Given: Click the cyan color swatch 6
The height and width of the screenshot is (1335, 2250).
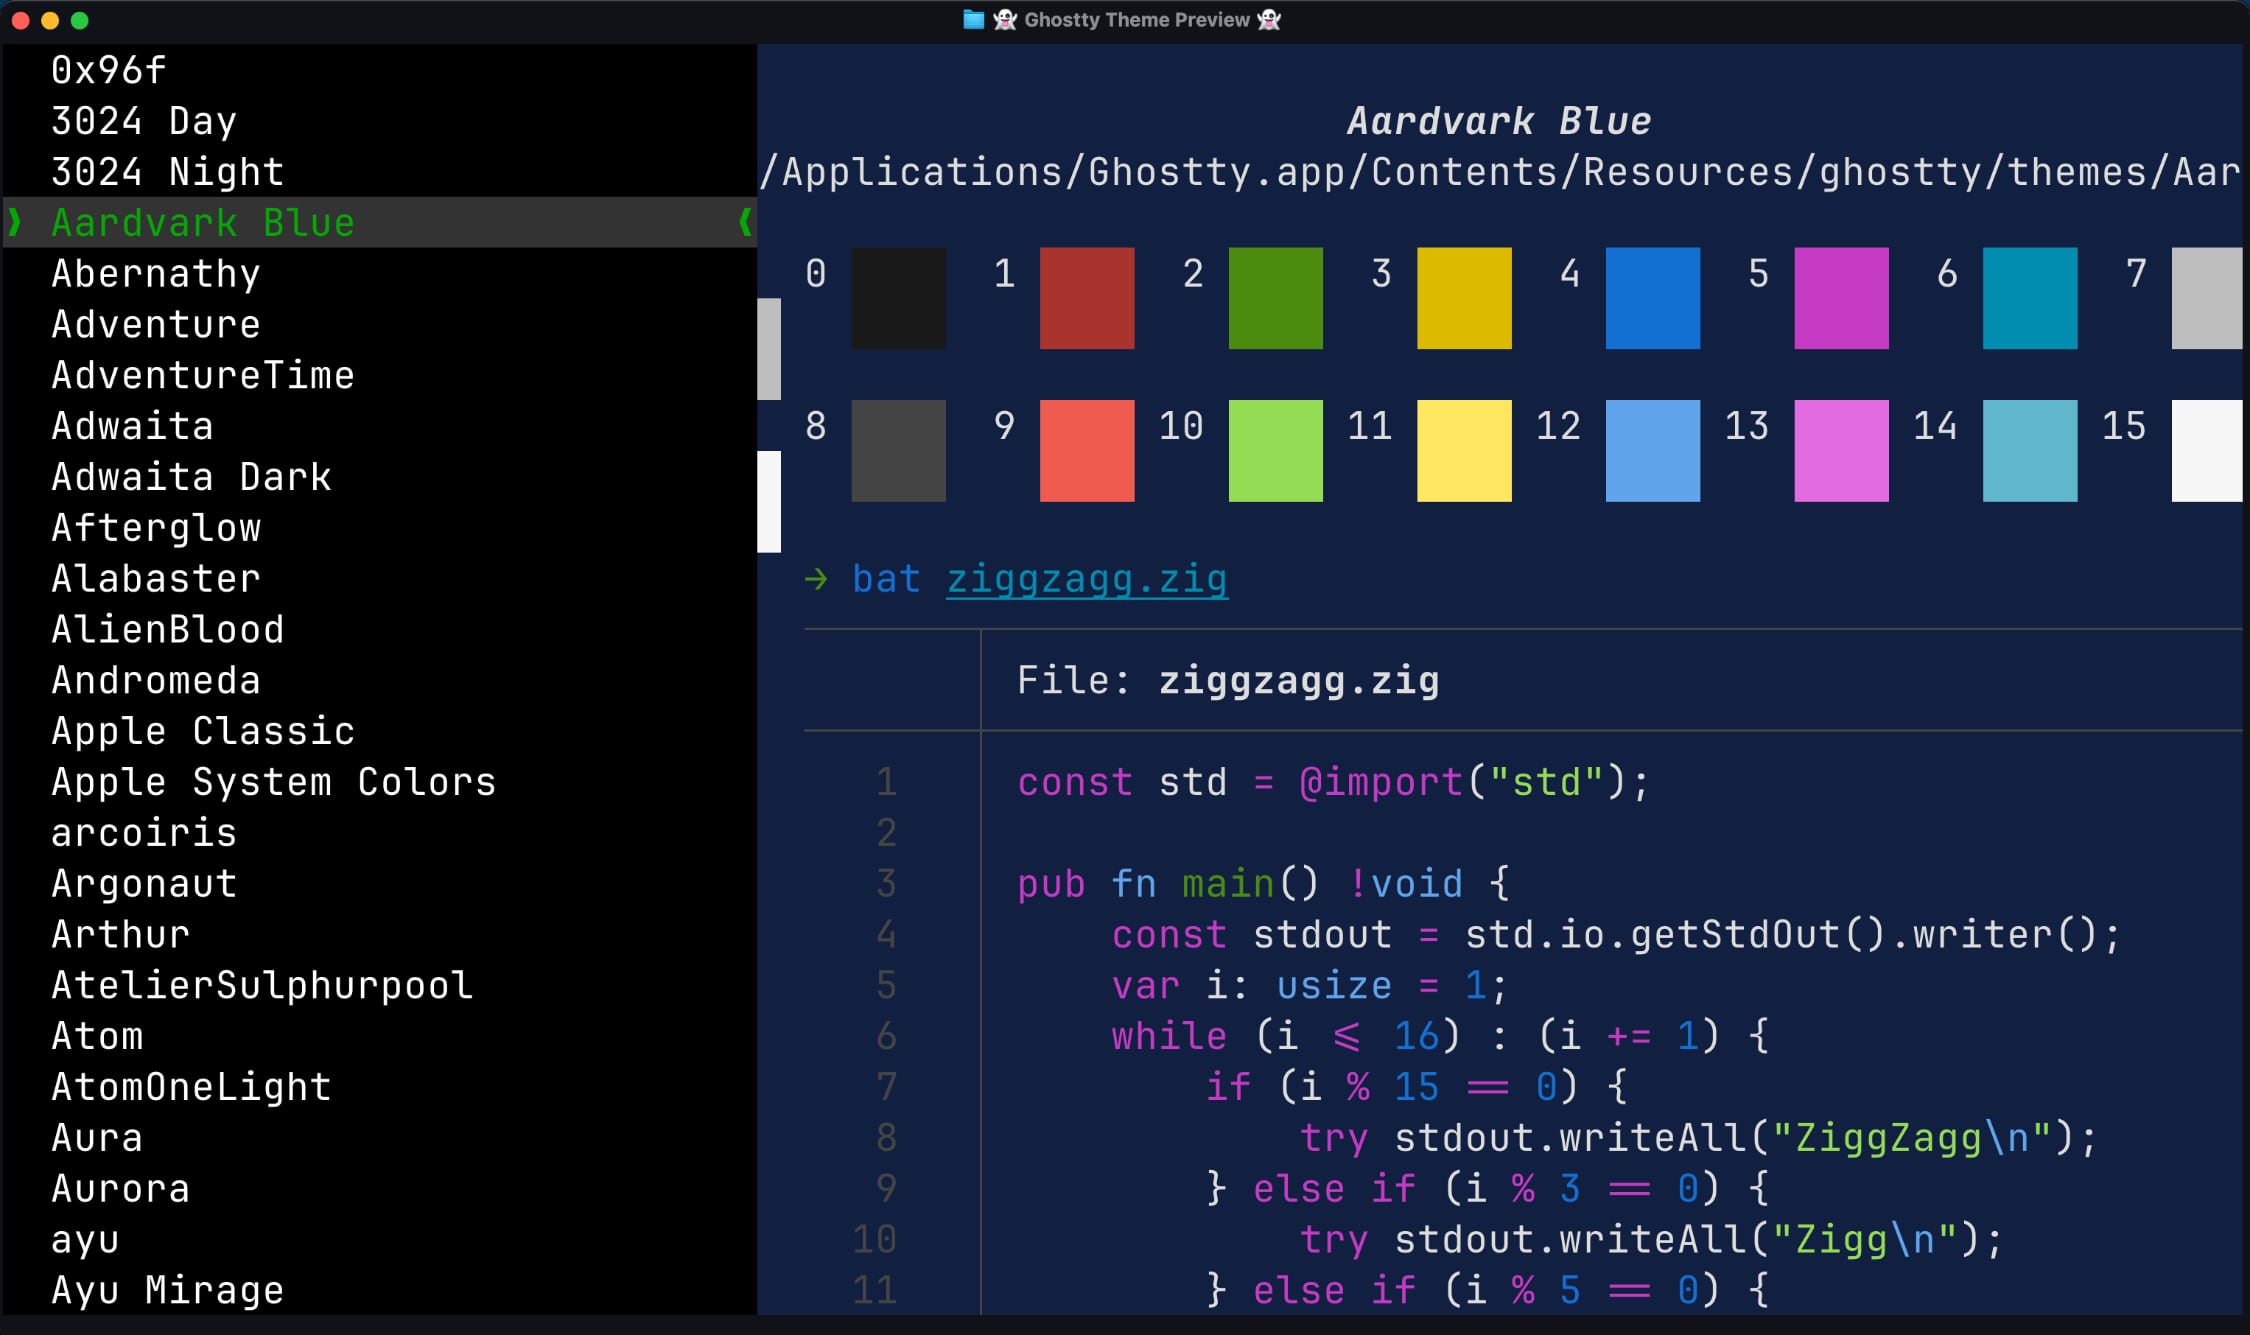Looking at the screenshot, I should 2030,298.
